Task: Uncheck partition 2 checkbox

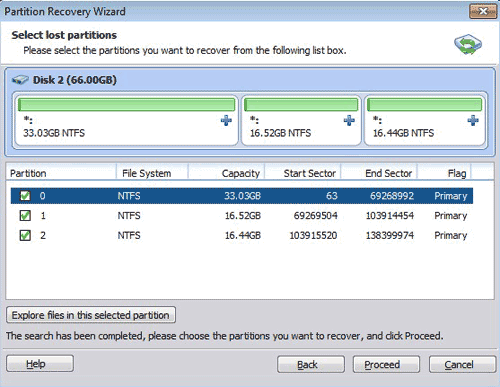Action: [25, 236]
